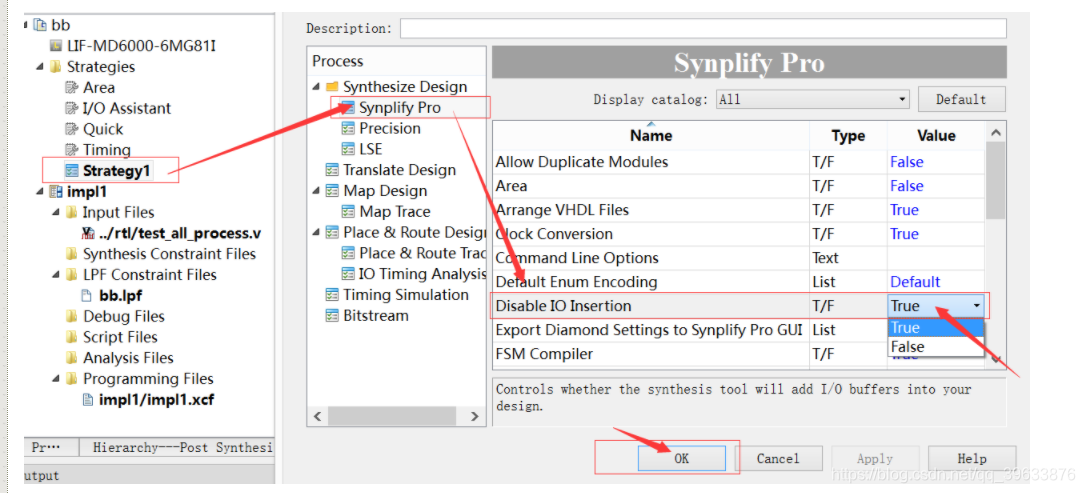Viewport: 1085px width, 493px height.
Task: Click the I/O Assistant strategy icon
Action: tap(72, 108)
